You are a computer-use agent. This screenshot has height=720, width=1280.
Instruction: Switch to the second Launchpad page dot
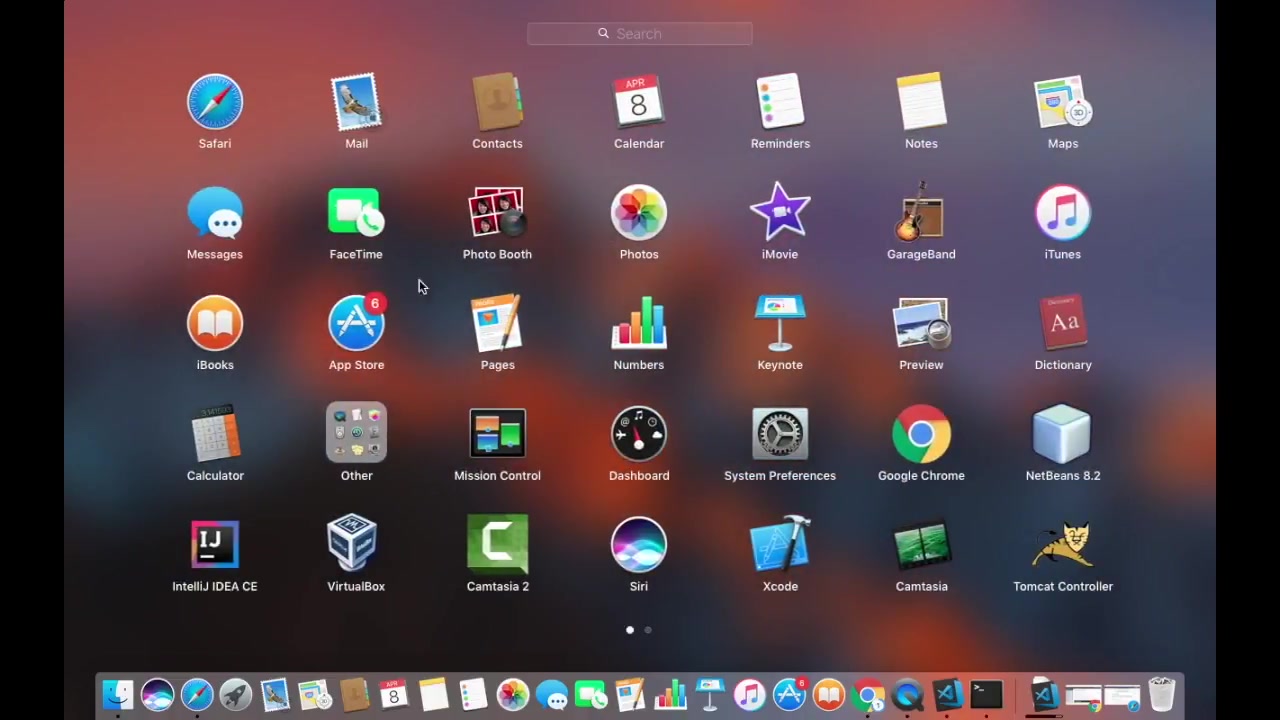(647, 630)
